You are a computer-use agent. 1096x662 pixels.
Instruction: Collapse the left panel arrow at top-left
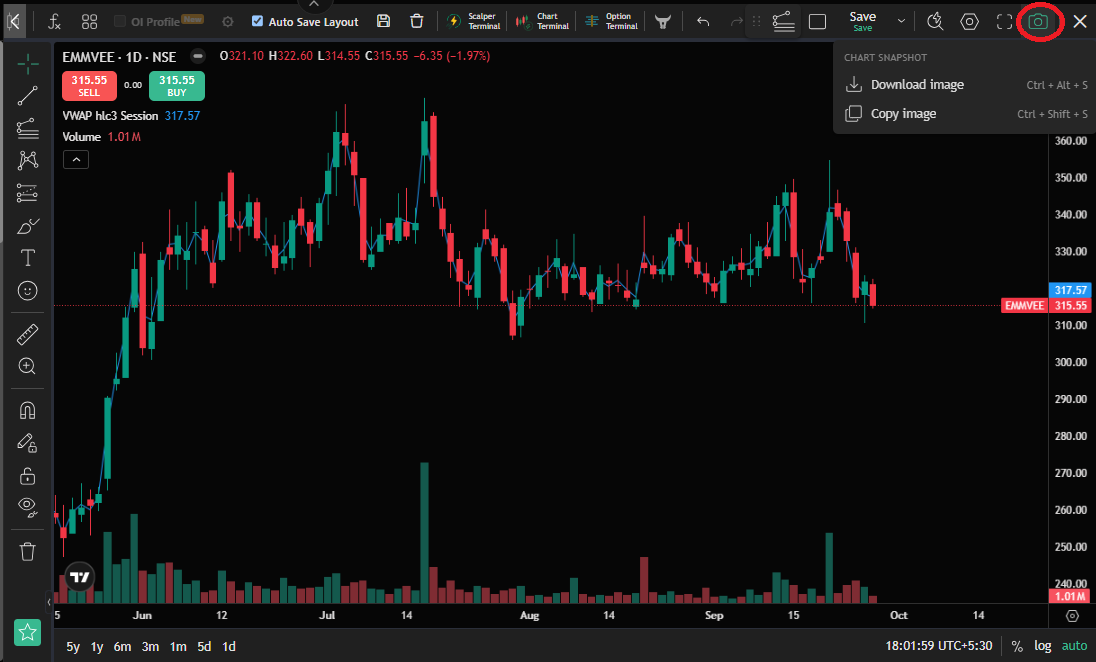coord(13,22)
